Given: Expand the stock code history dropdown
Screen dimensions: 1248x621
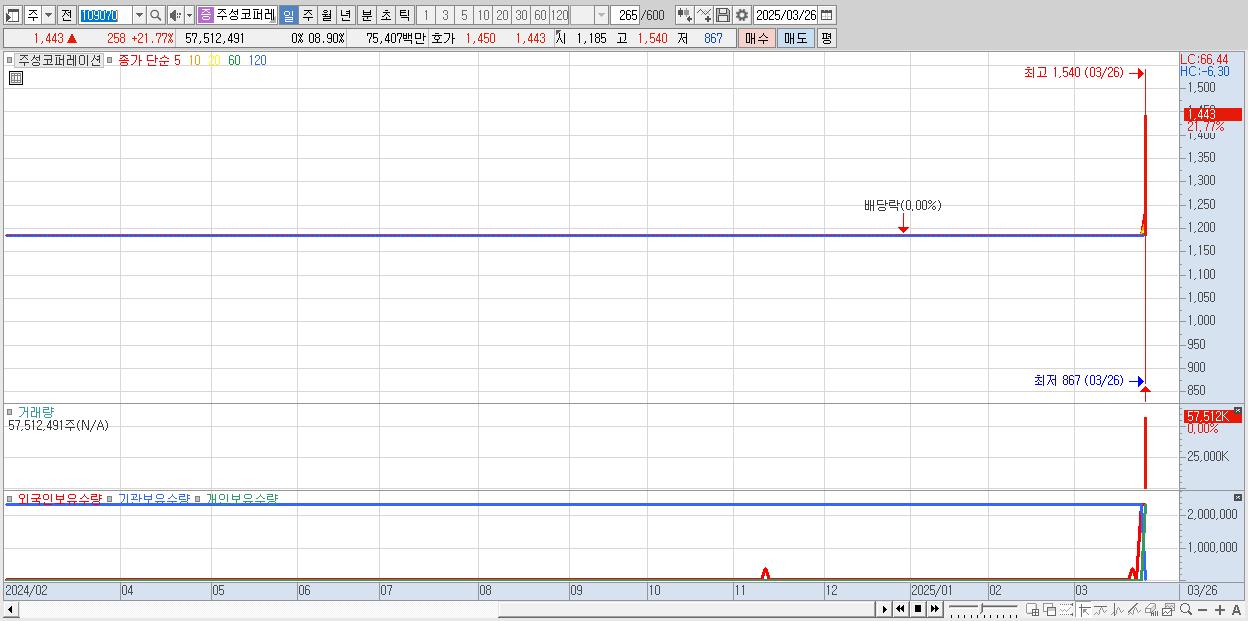Looking at the screenshot, I should 139,15.
